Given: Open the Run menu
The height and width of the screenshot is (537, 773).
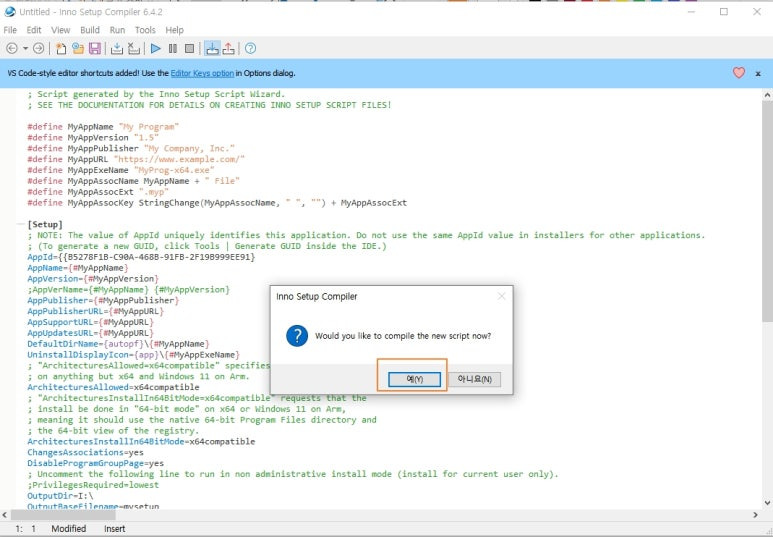Looking at the screenshot, I should click(x=117, y=30).
